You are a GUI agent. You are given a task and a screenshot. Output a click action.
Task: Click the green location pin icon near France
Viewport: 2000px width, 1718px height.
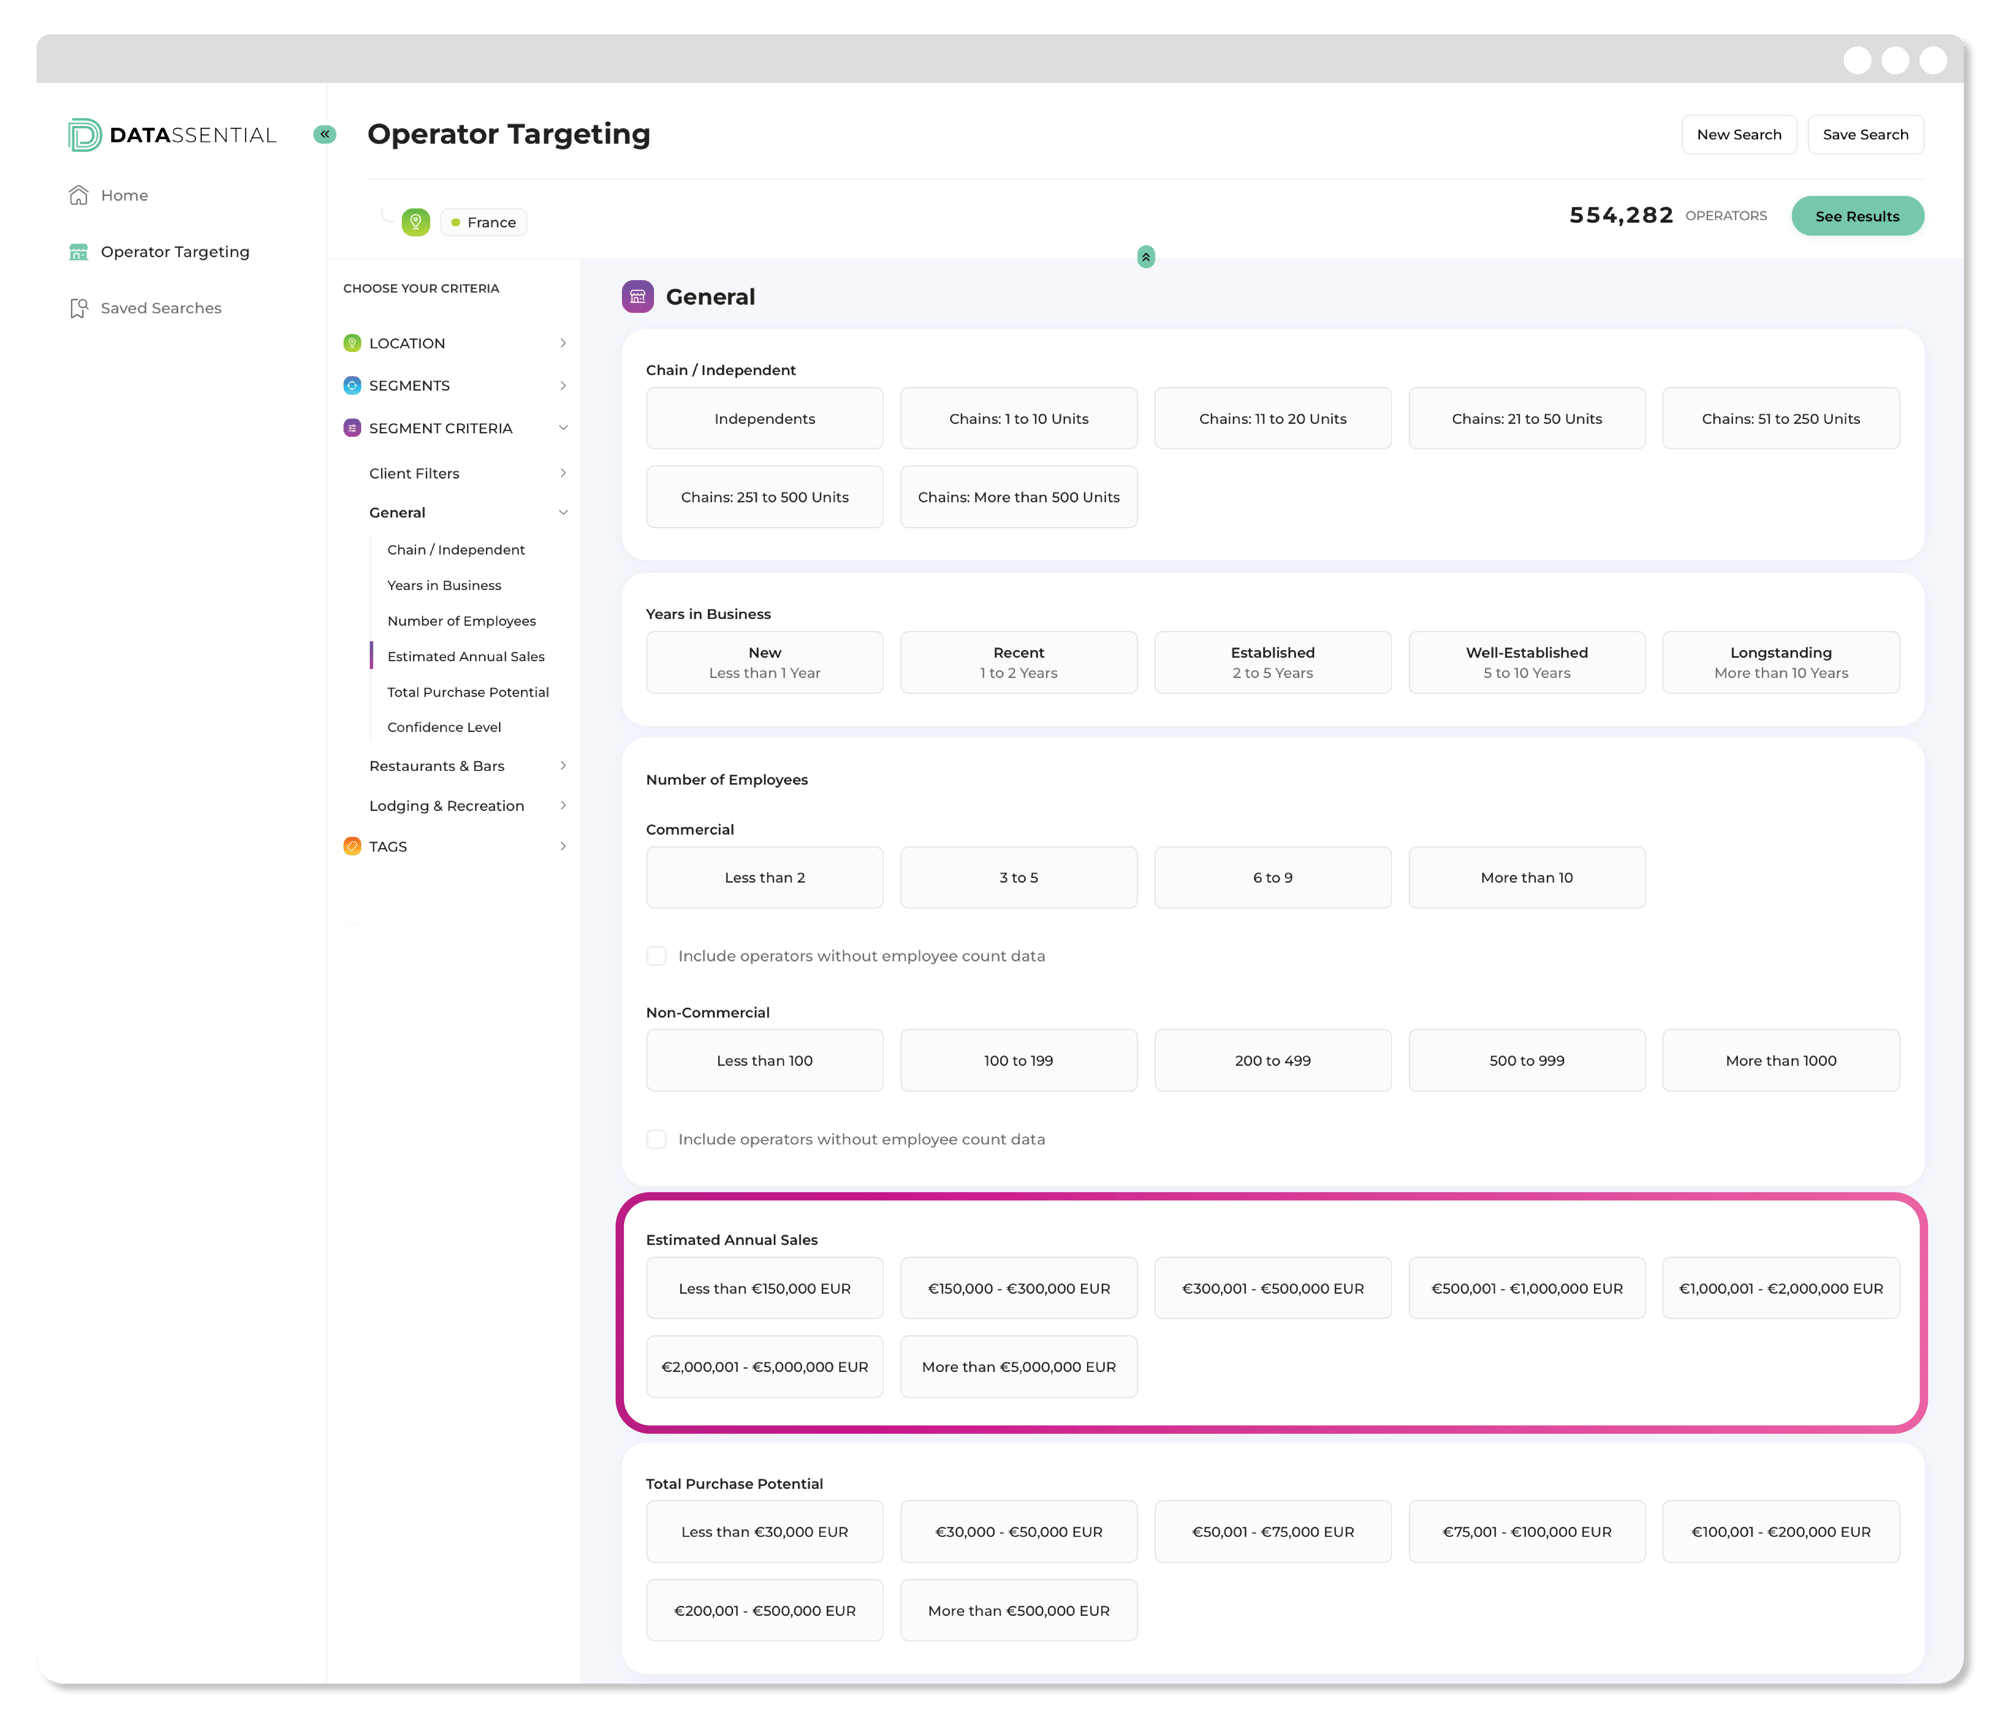click(x=415, y=222)
